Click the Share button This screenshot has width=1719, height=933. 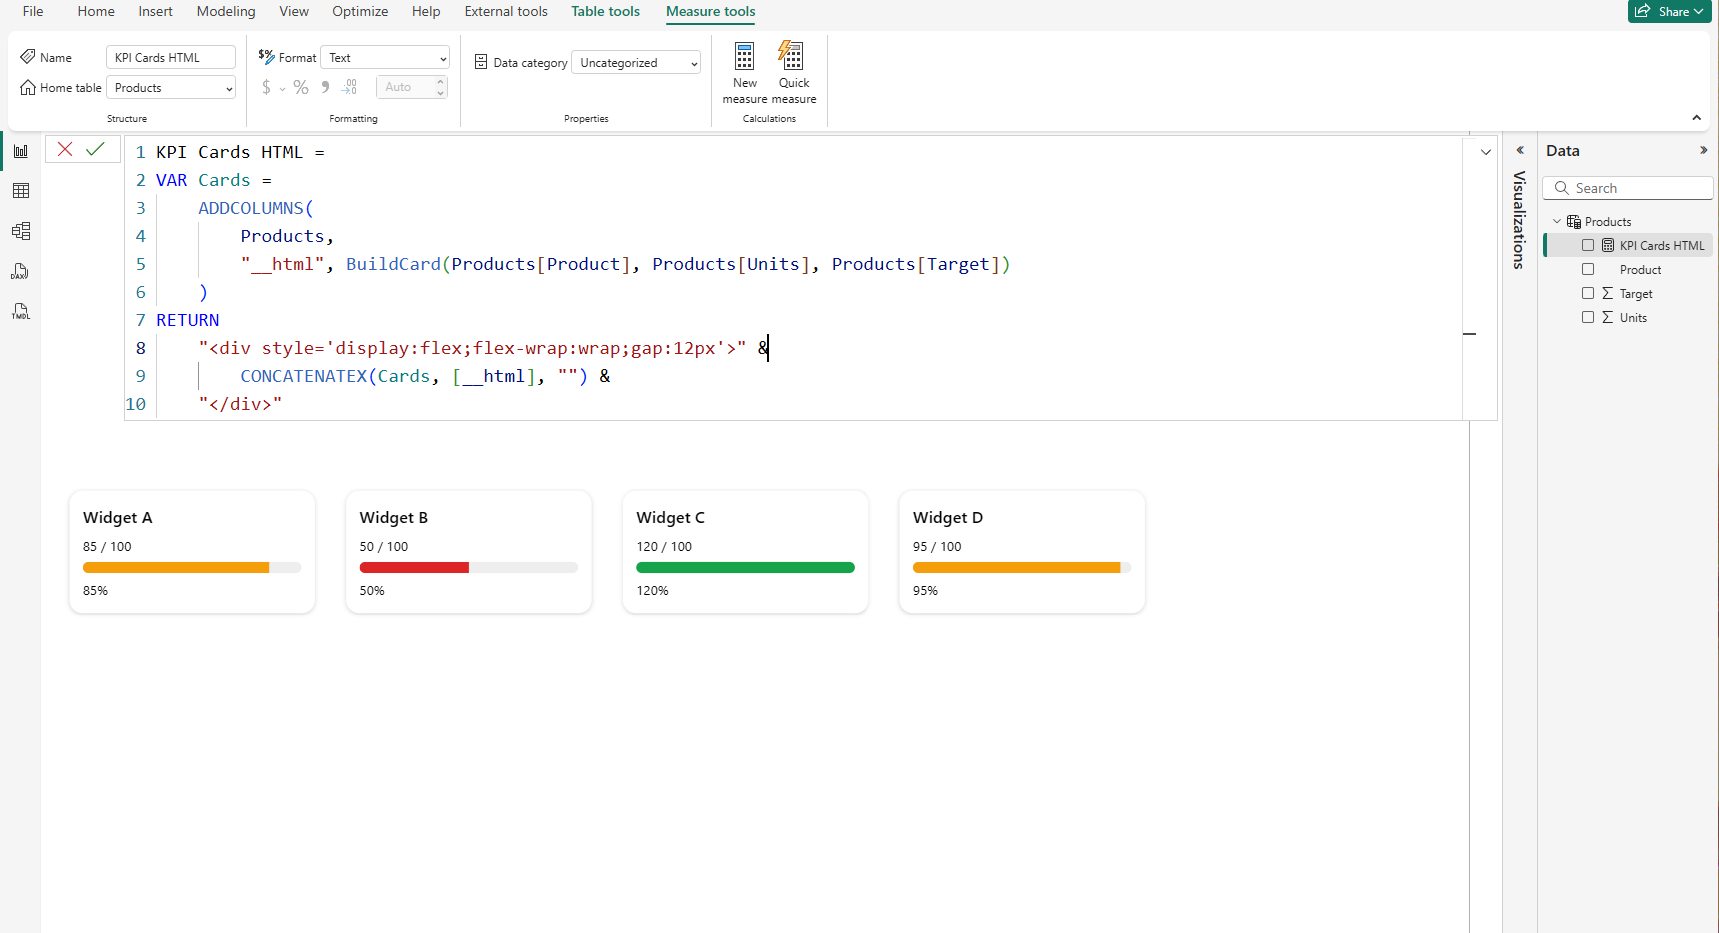1669,11
